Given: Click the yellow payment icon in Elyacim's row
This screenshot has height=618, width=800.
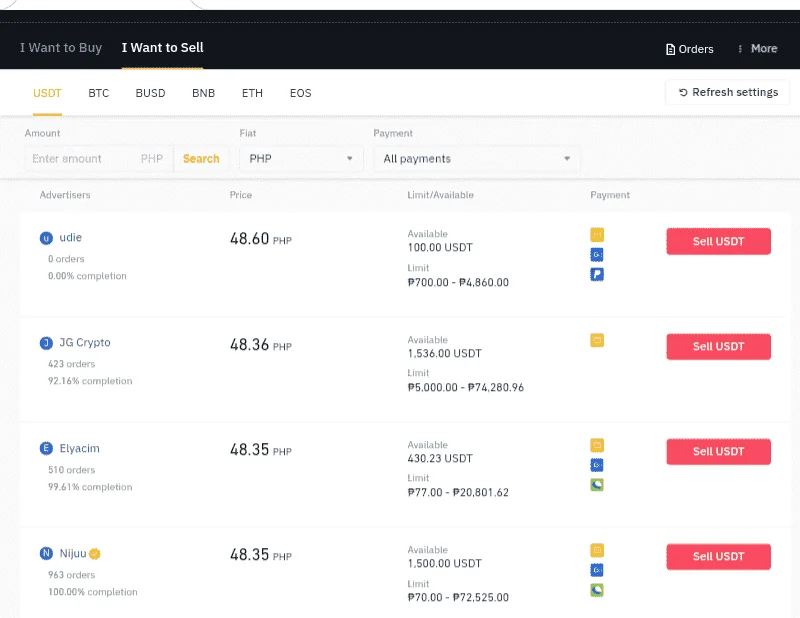Looking at the screenshot, I should click(x=597, y=446).
